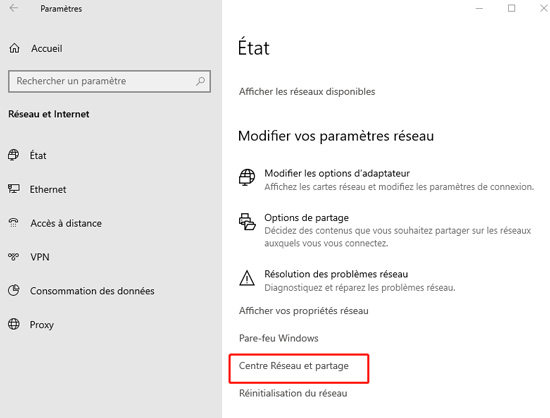Click the back arrow beside Paramètres

pos(13,8)
